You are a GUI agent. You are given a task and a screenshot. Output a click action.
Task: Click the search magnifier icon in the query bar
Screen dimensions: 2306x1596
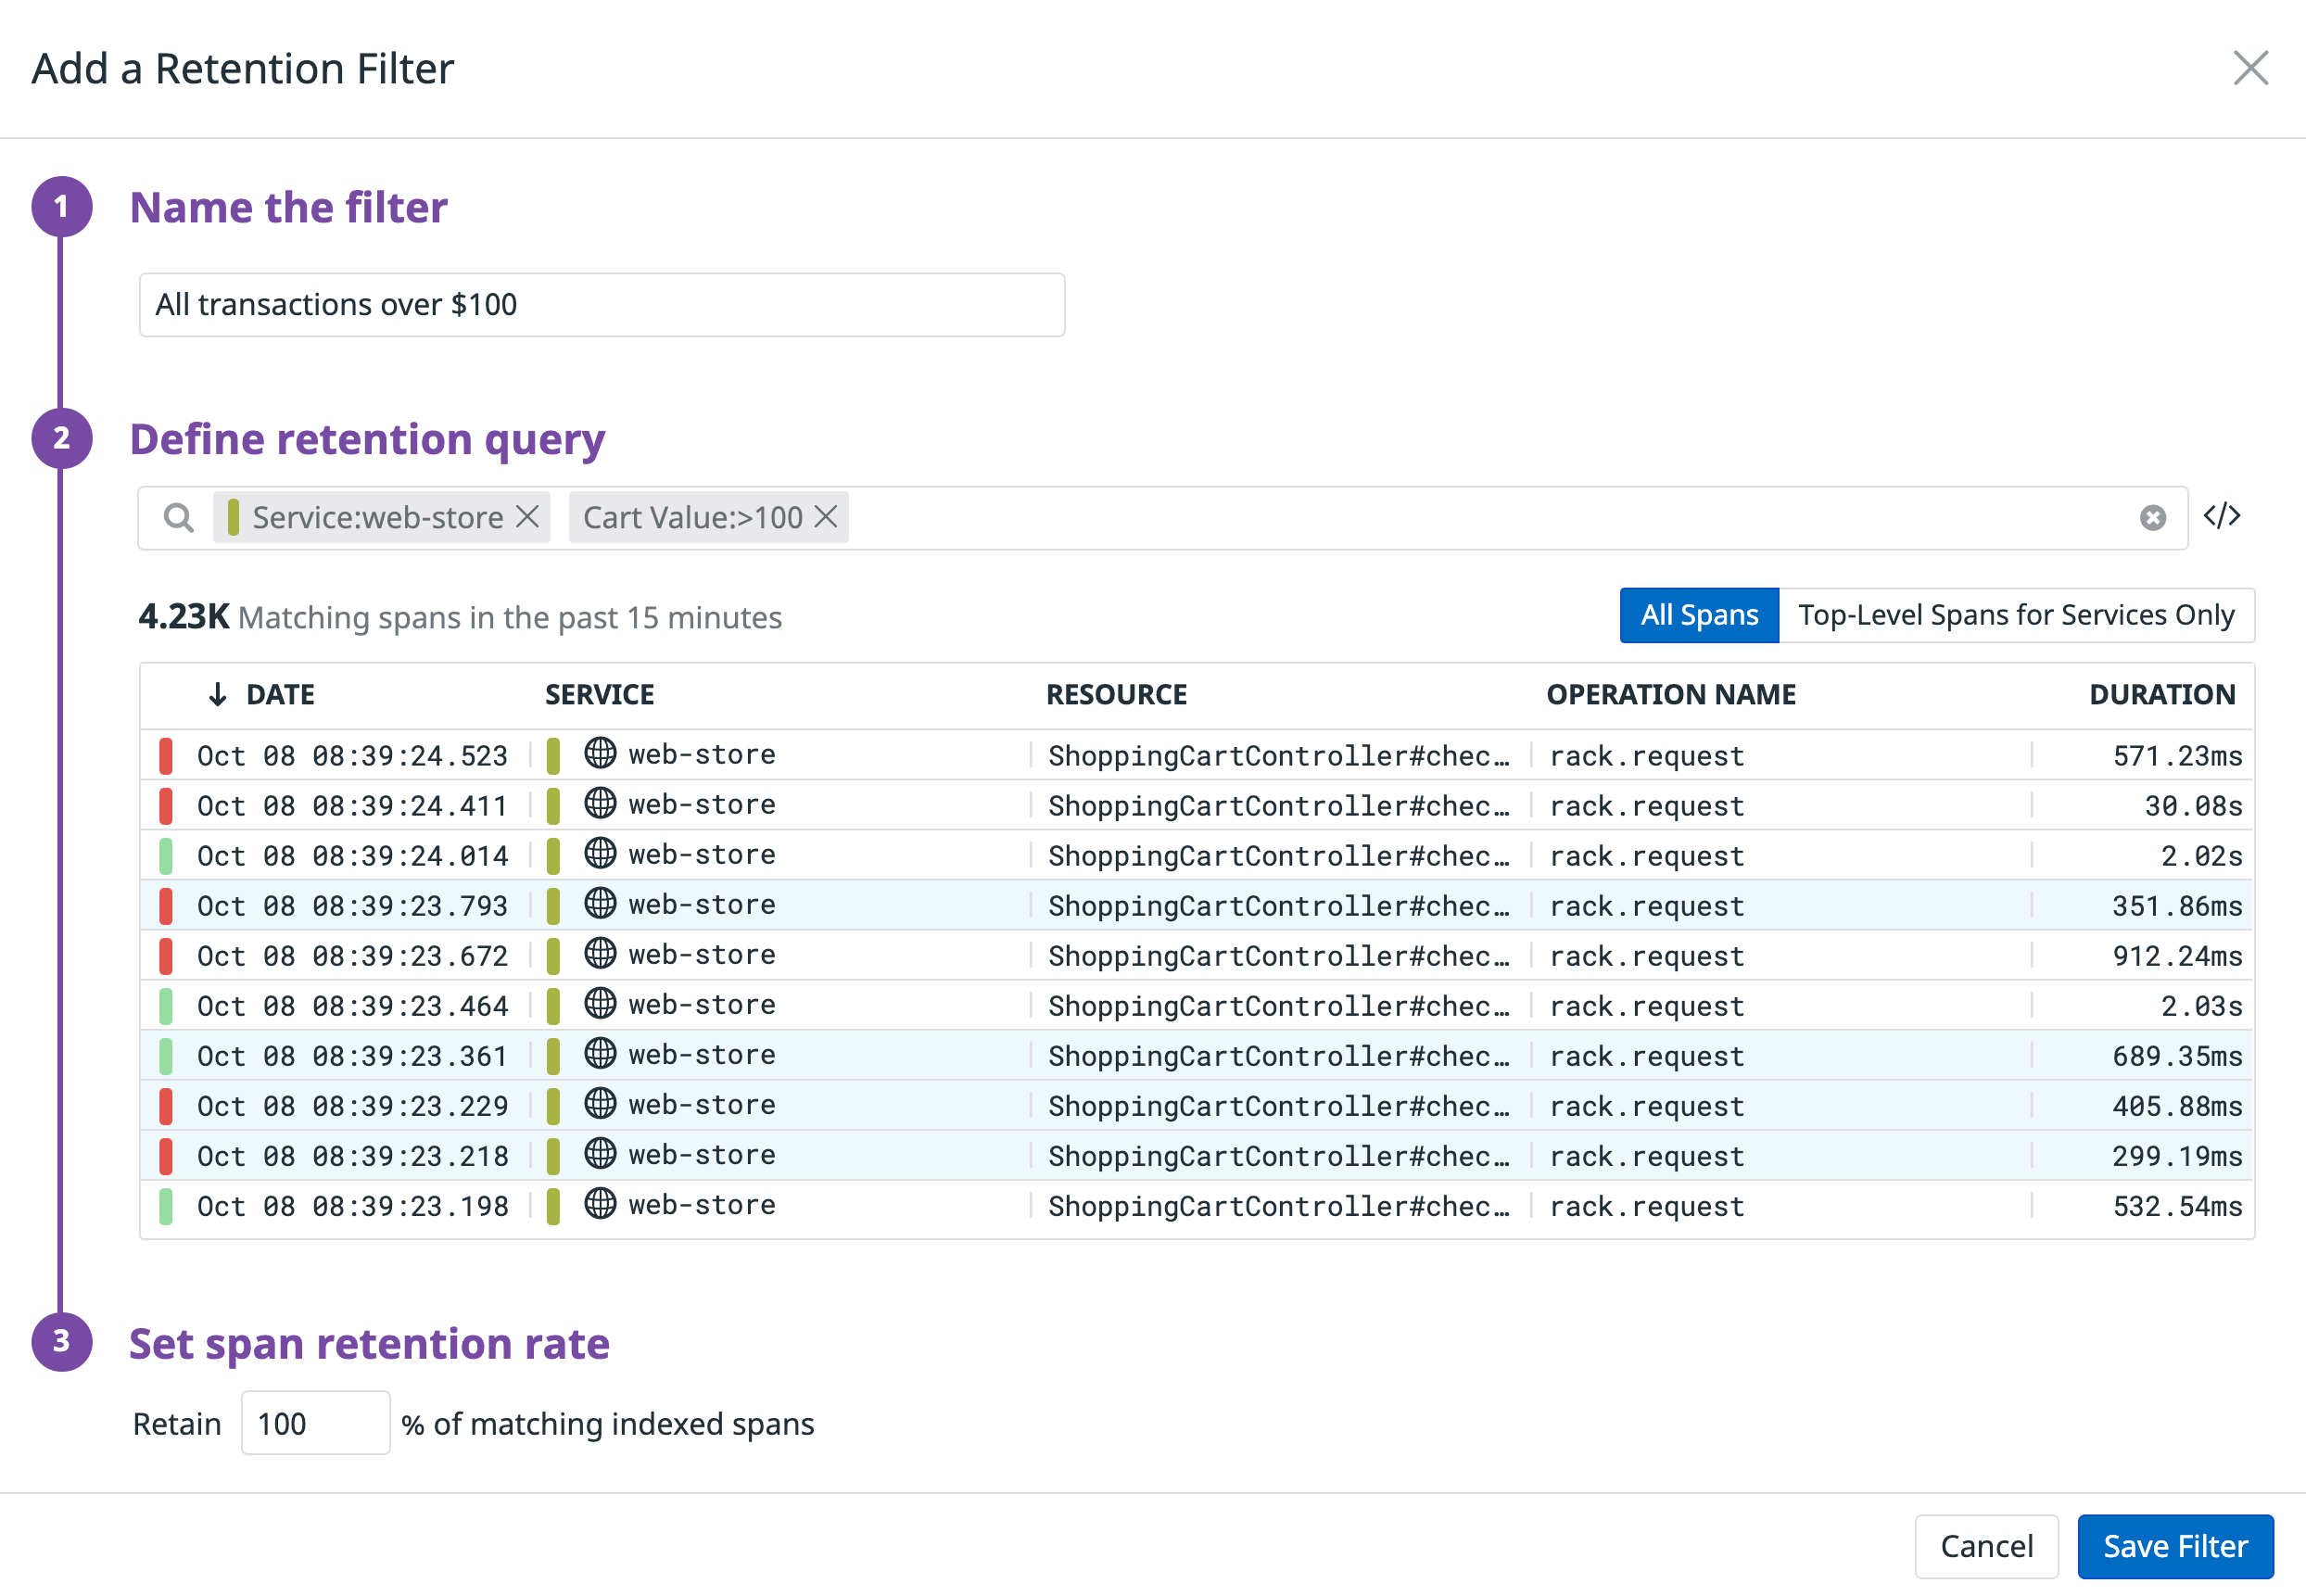point(180,517)
